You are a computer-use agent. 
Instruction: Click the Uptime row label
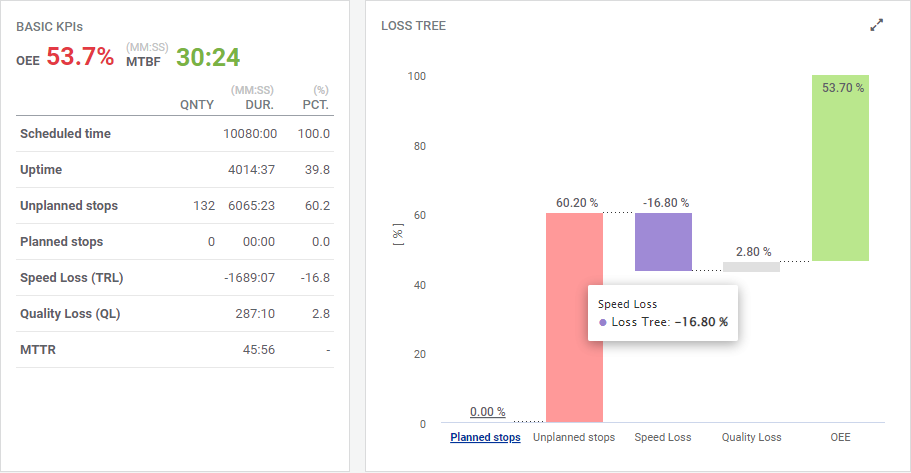(x=41, y=170)
